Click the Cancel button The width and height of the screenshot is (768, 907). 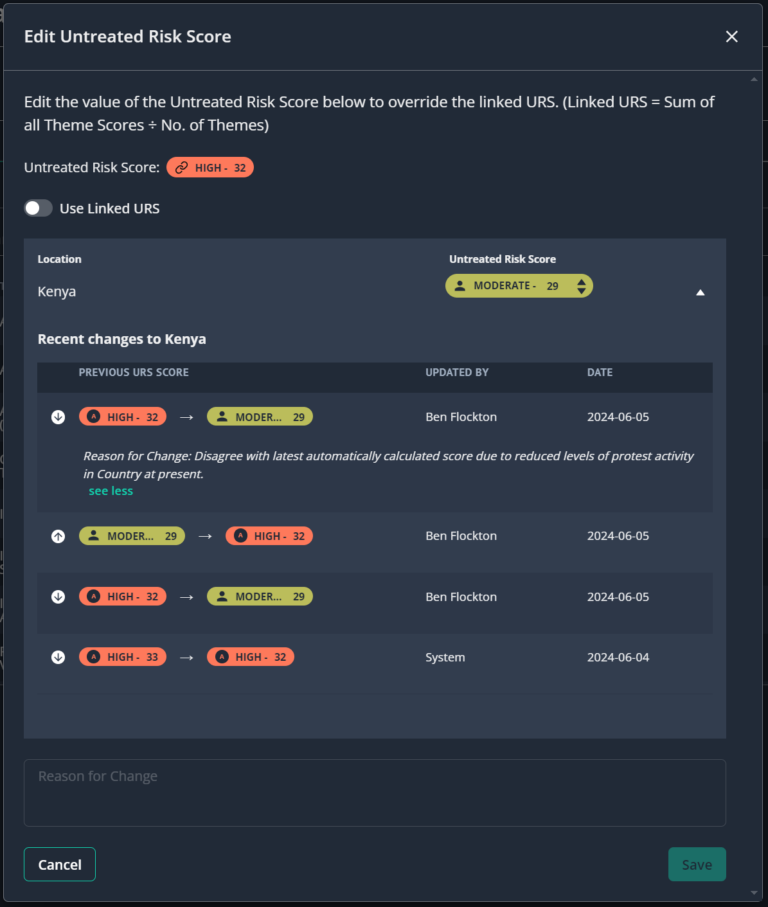coord(60,864)
